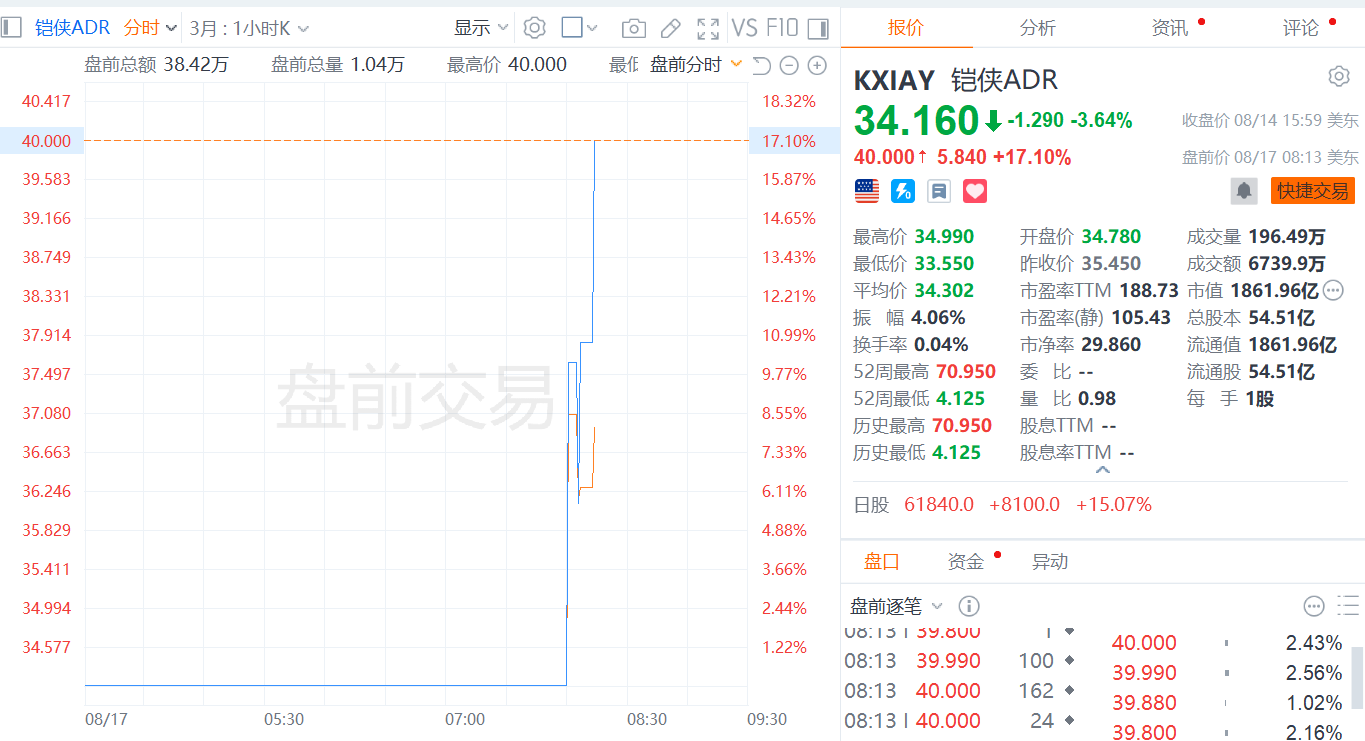Expand the 盘前逐笔 dropdown
This screenshot has height=741, width=1365.
896,606
